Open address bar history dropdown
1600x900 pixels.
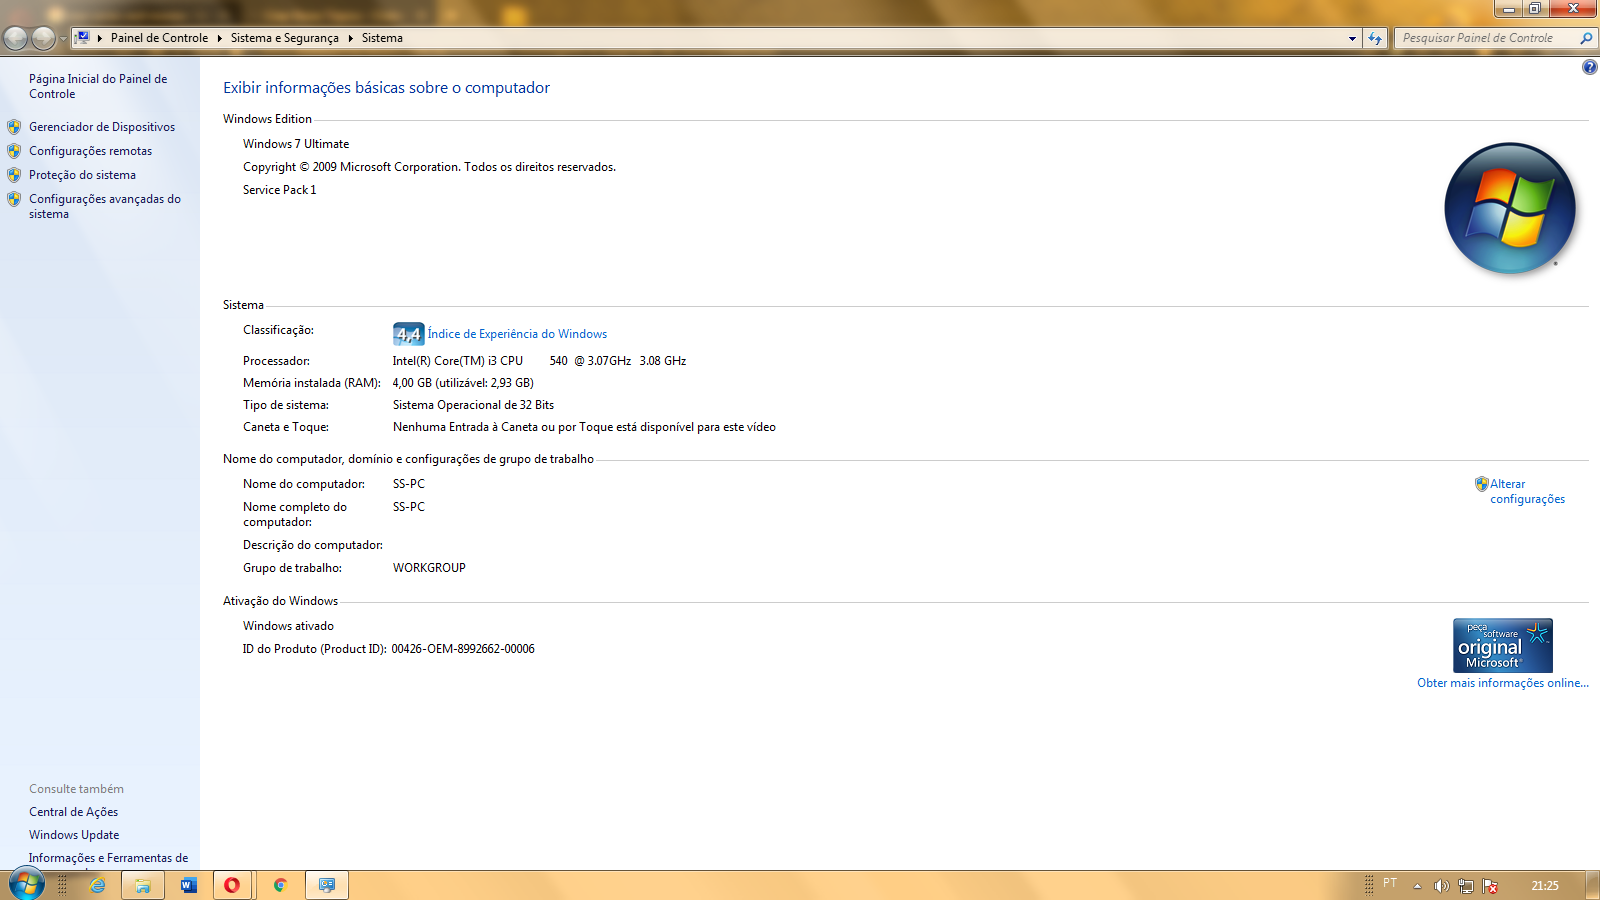point(1352,38)
